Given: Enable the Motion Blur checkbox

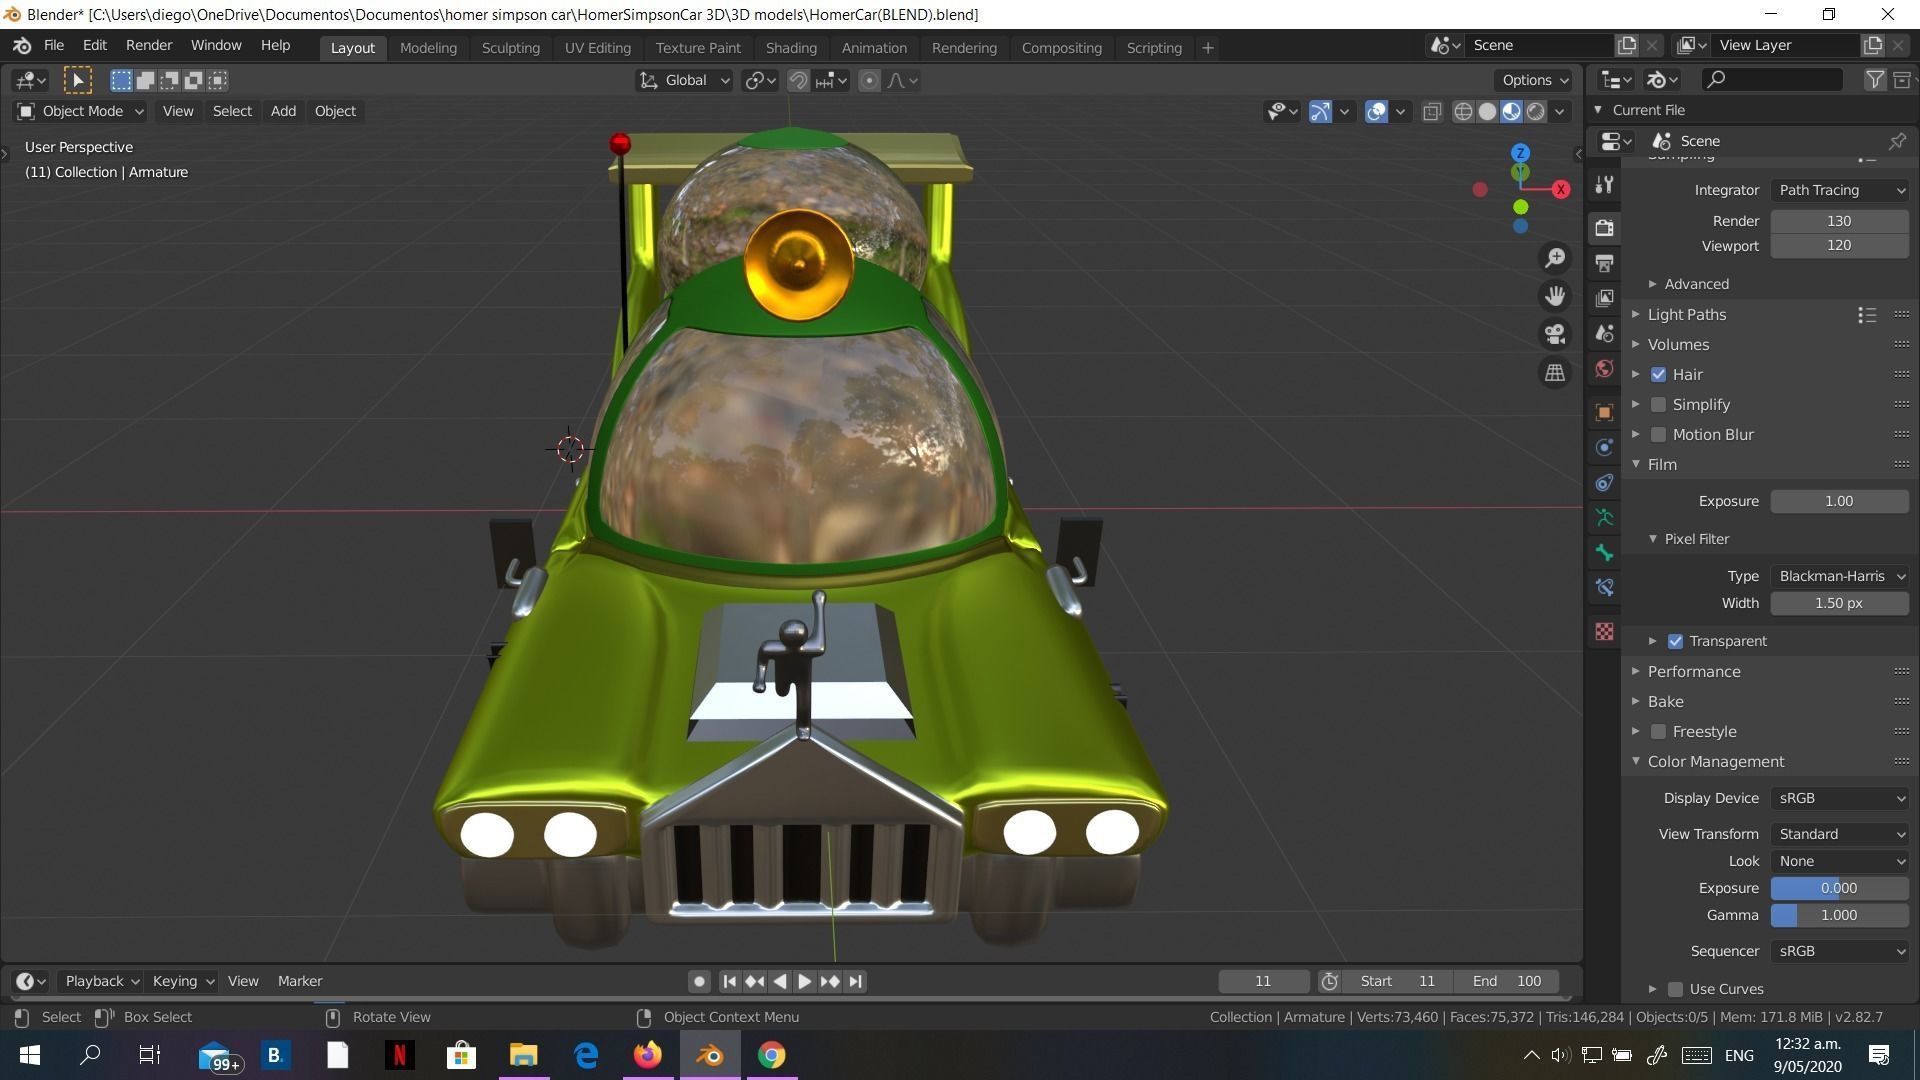Looking at the screenshot, I should coord(1658,435).
